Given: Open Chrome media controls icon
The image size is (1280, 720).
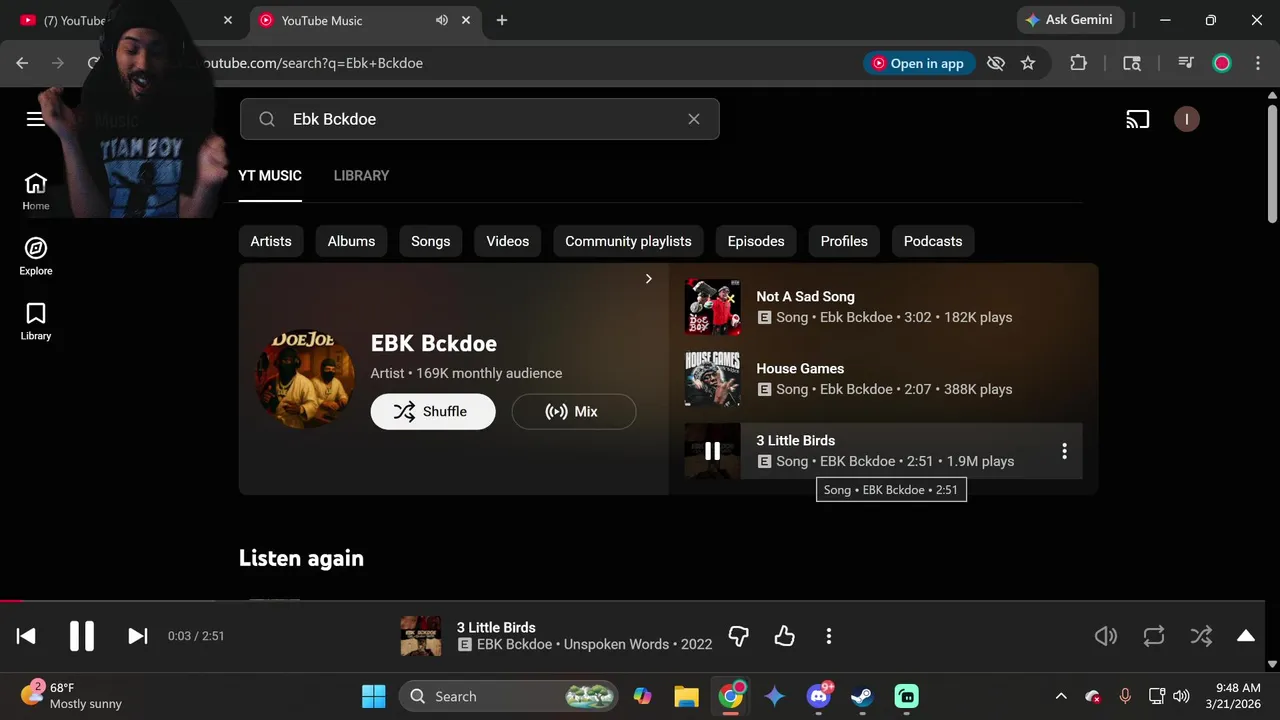Looking at the screenshot, I should pyautogui.click(x=1186, y=63).
